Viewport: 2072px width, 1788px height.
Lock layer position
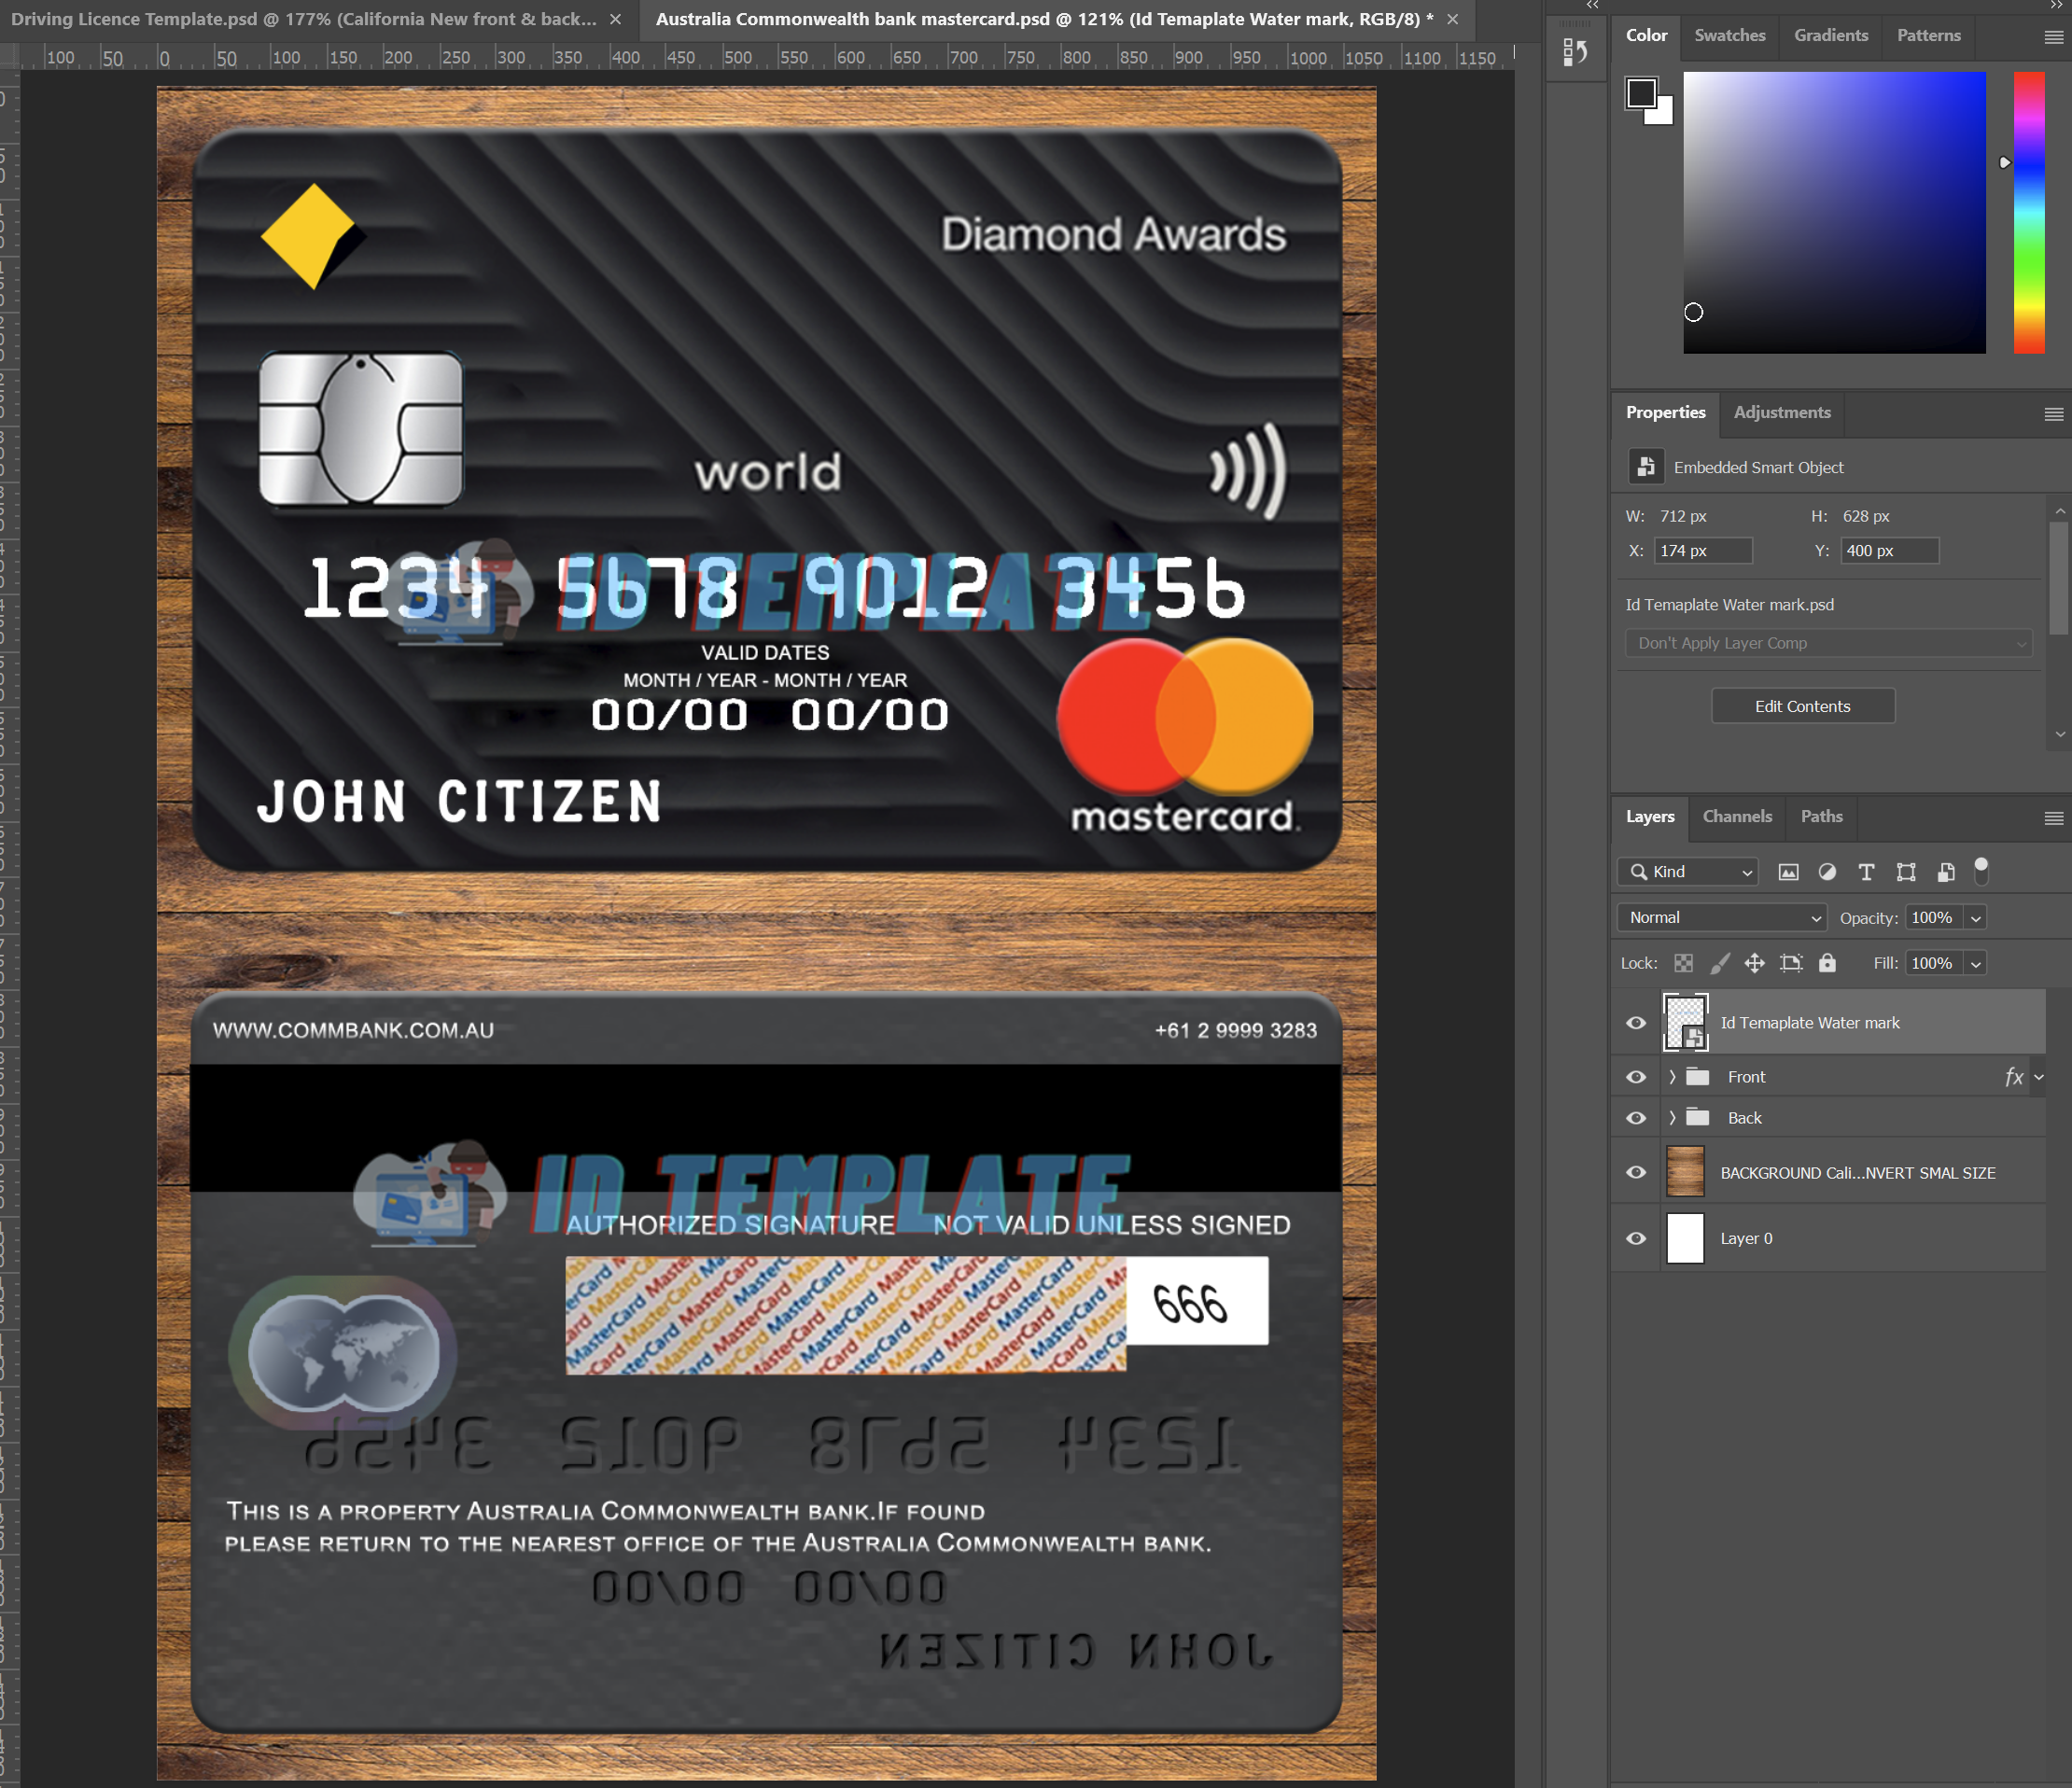coord(1755,963)
